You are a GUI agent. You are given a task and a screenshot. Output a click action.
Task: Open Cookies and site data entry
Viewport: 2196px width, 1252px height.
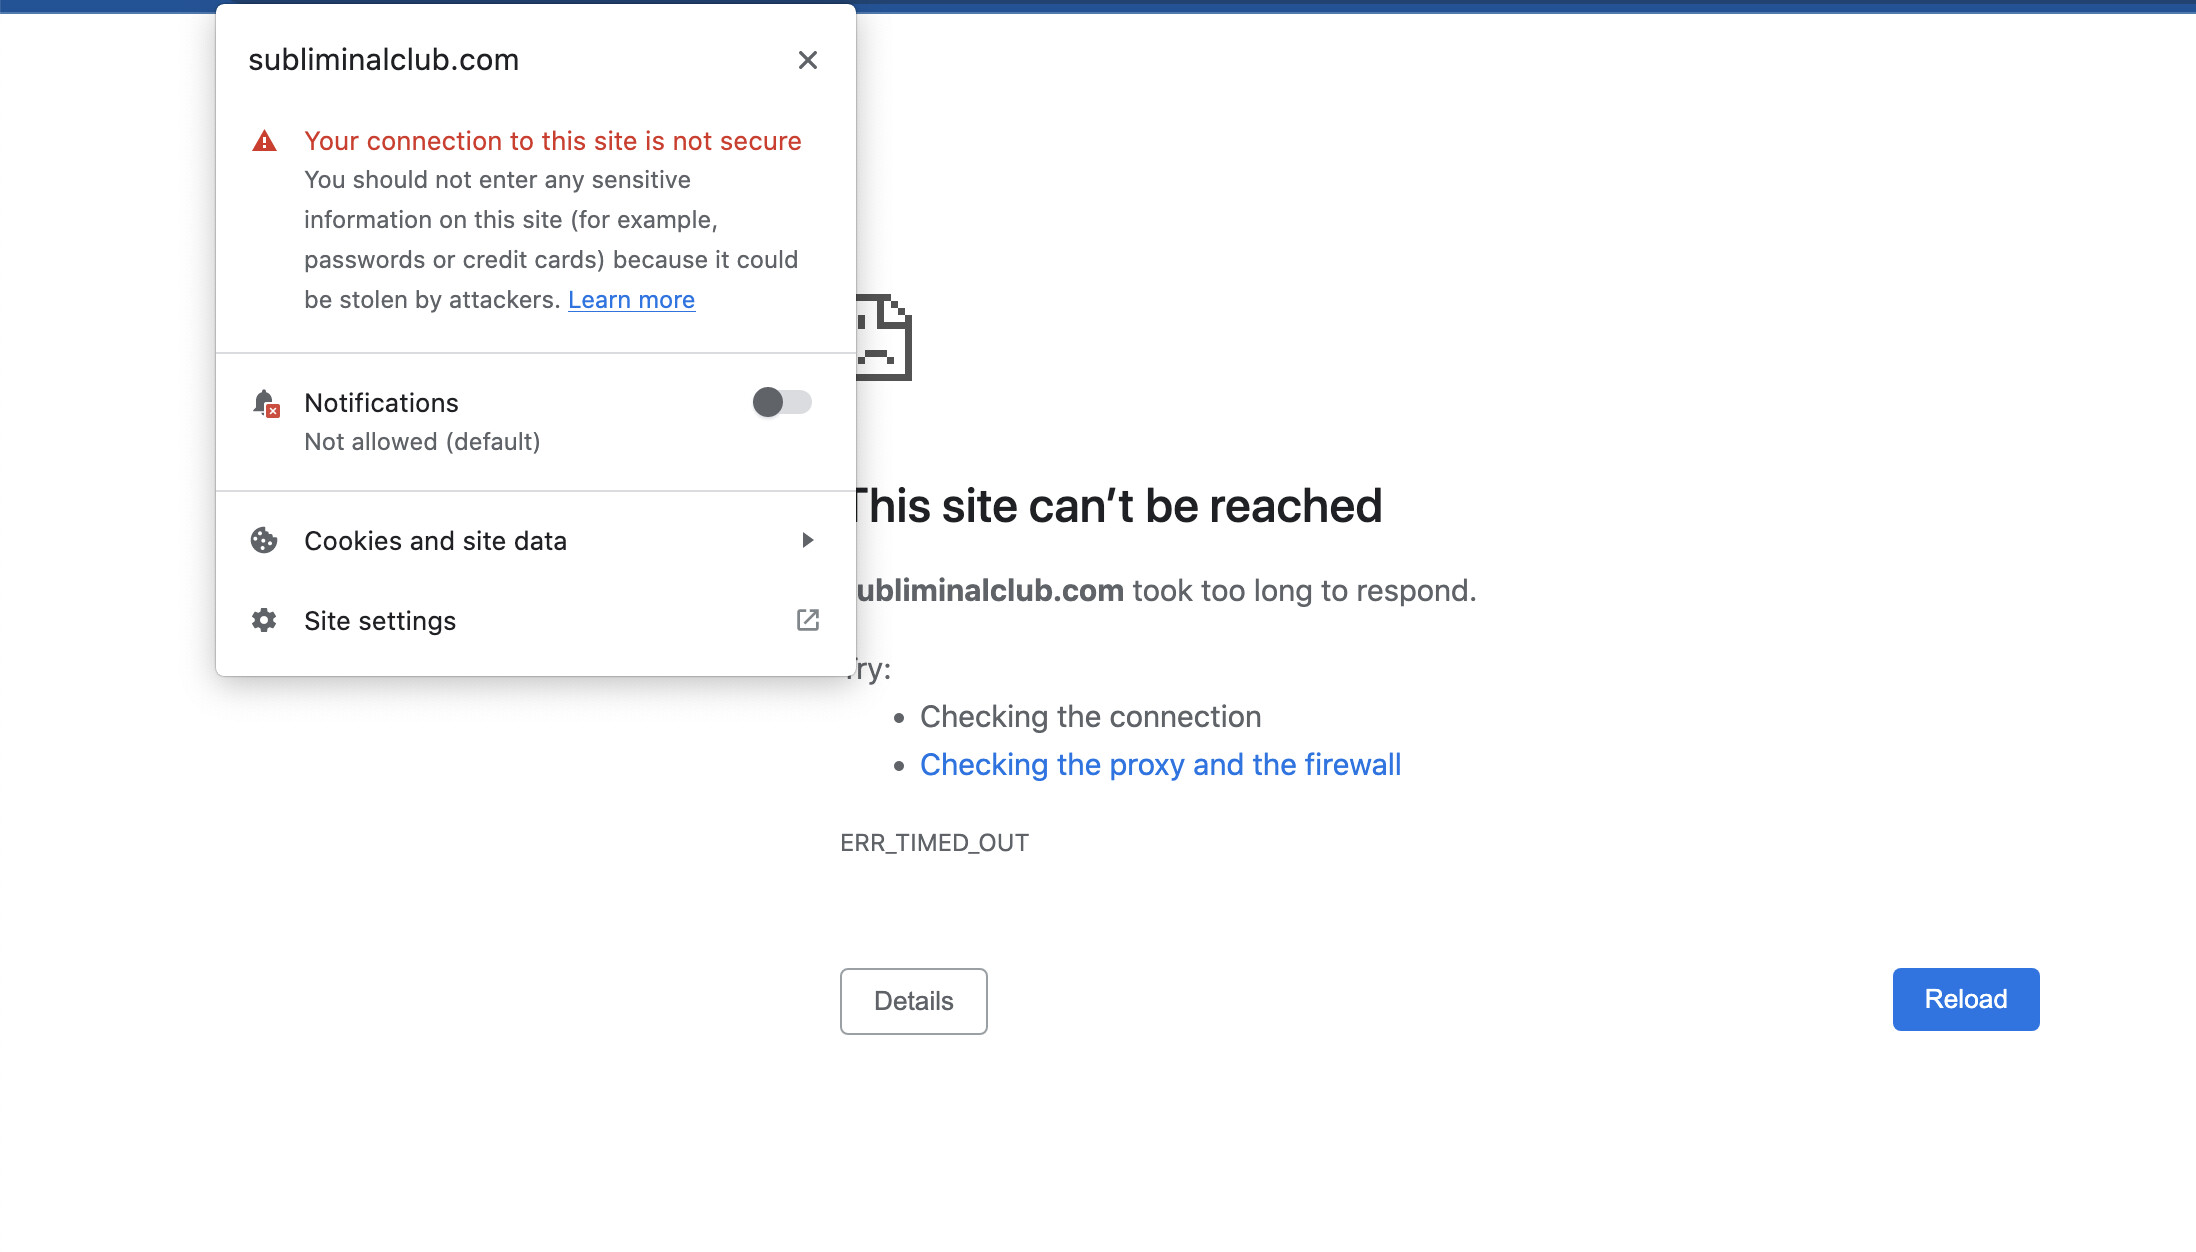pyautogui.click(x=435, y=541)
